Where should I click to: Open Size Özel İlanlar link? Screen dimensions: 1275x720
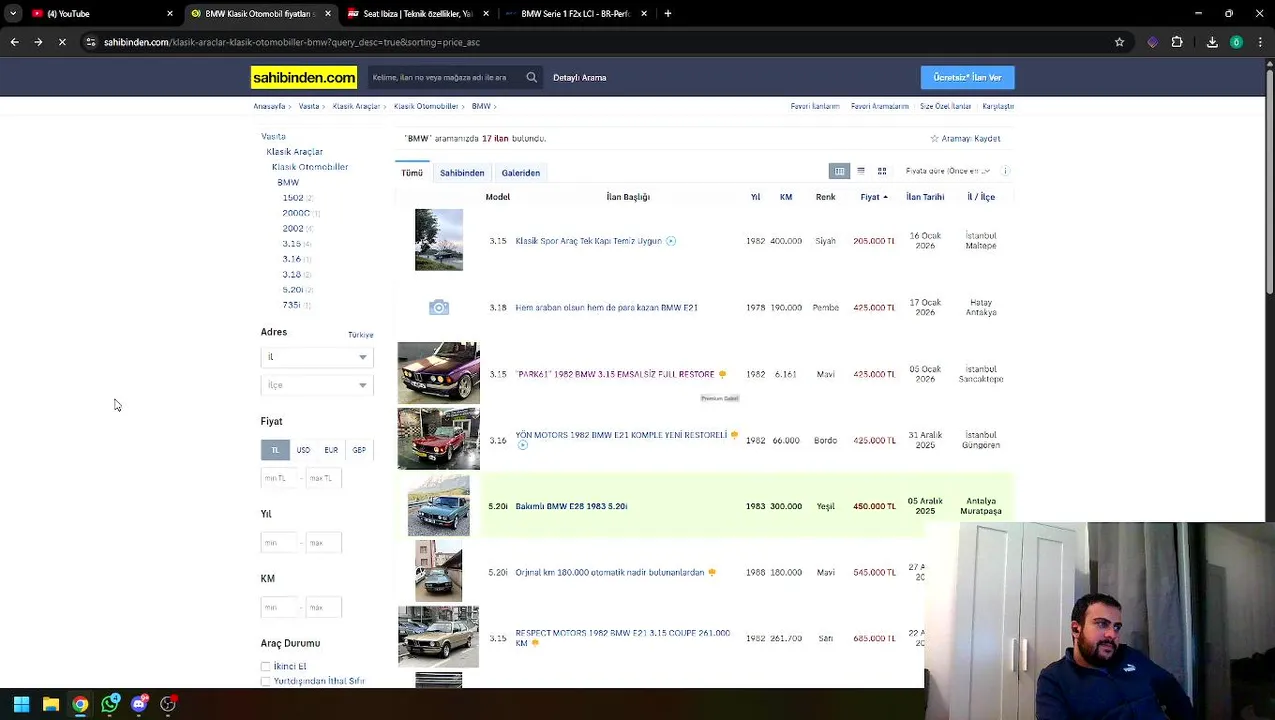click(946, 106)
